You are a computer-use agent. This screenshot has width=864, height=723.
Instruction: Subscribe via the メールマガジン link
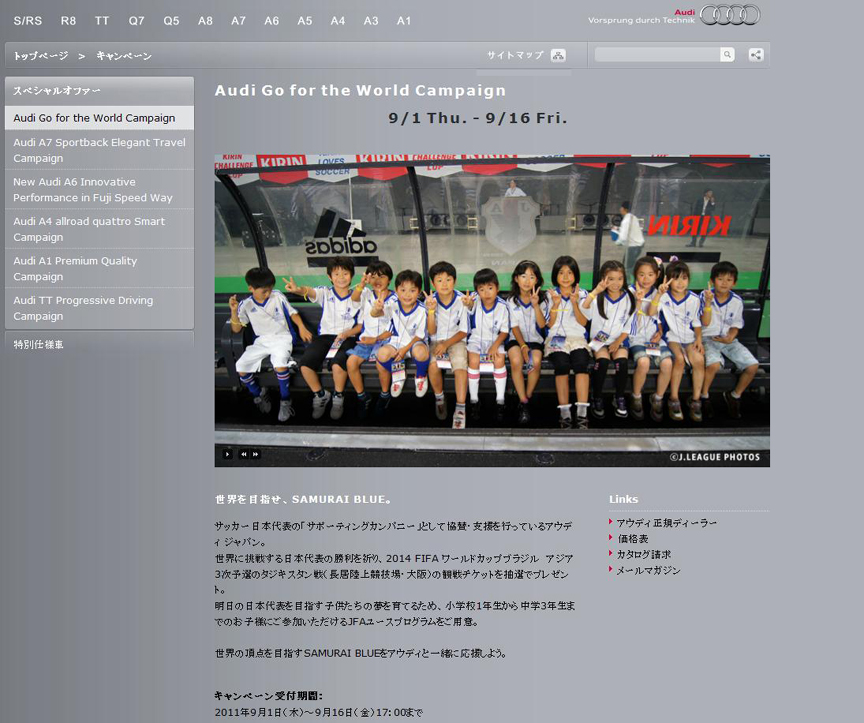click(x=648, y=570)
